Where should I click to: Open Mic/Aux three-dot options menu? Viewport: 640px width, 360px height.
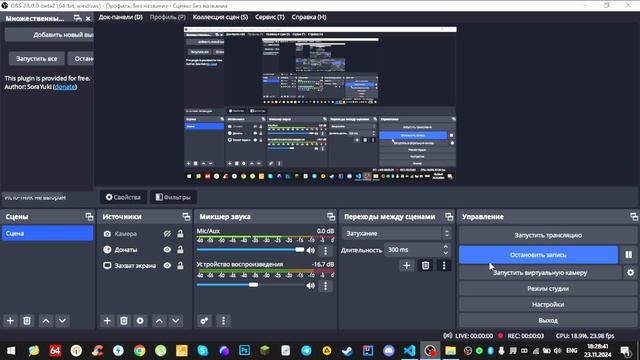point(325,251)
